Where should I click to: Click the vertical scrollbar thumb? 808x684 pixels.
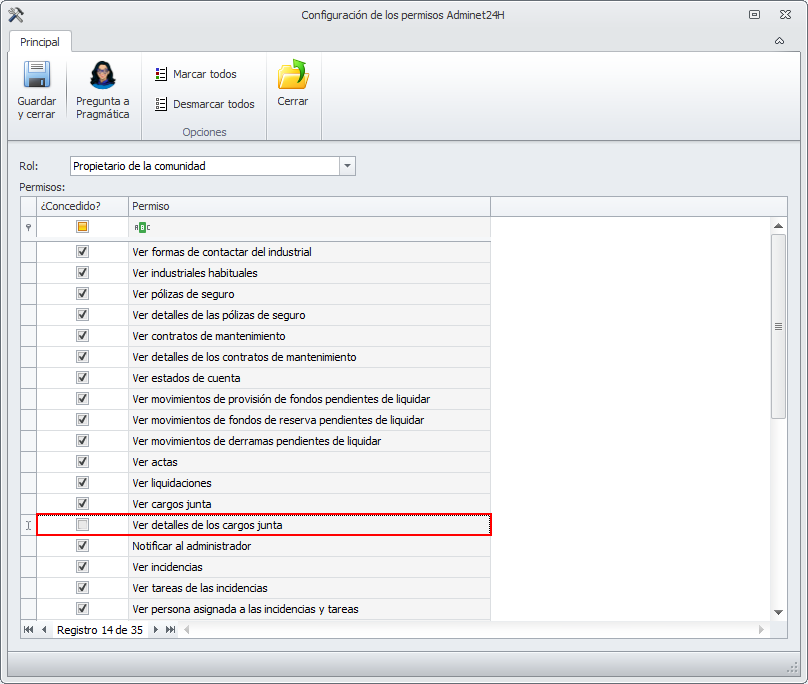pyautogui.click(x=779, y=326)
